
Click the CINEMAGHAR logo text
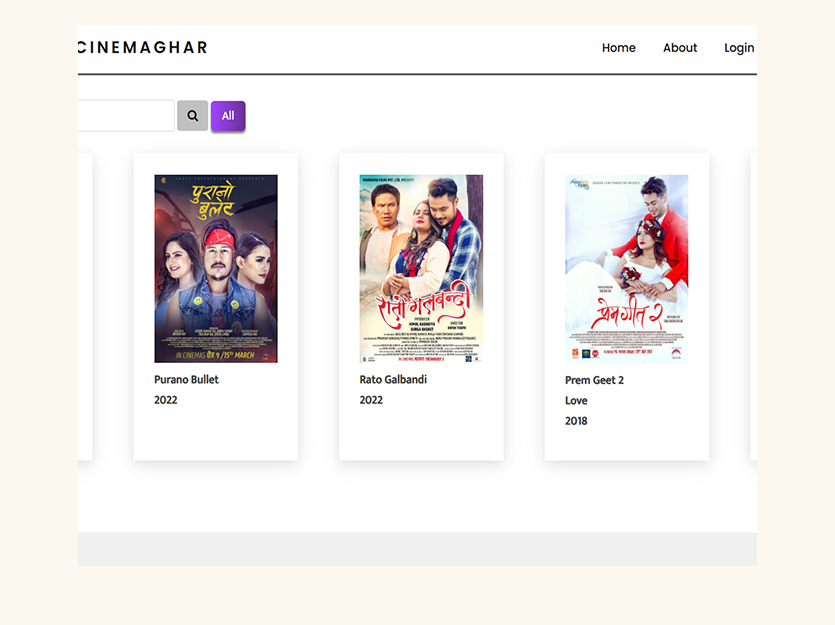[x=143, y=47]
